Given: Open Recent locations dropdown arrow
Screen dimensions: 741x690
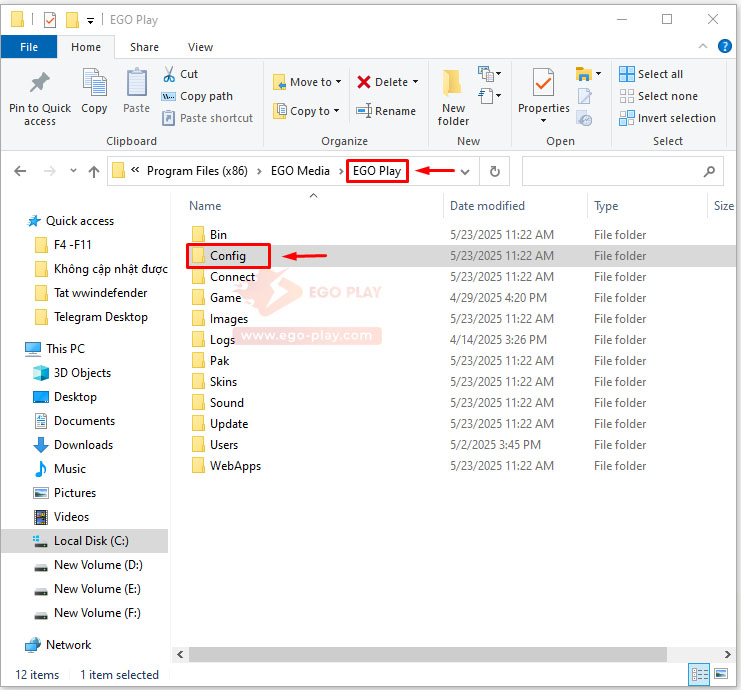Looking at the screenshot, I should [x=73, y=171].
